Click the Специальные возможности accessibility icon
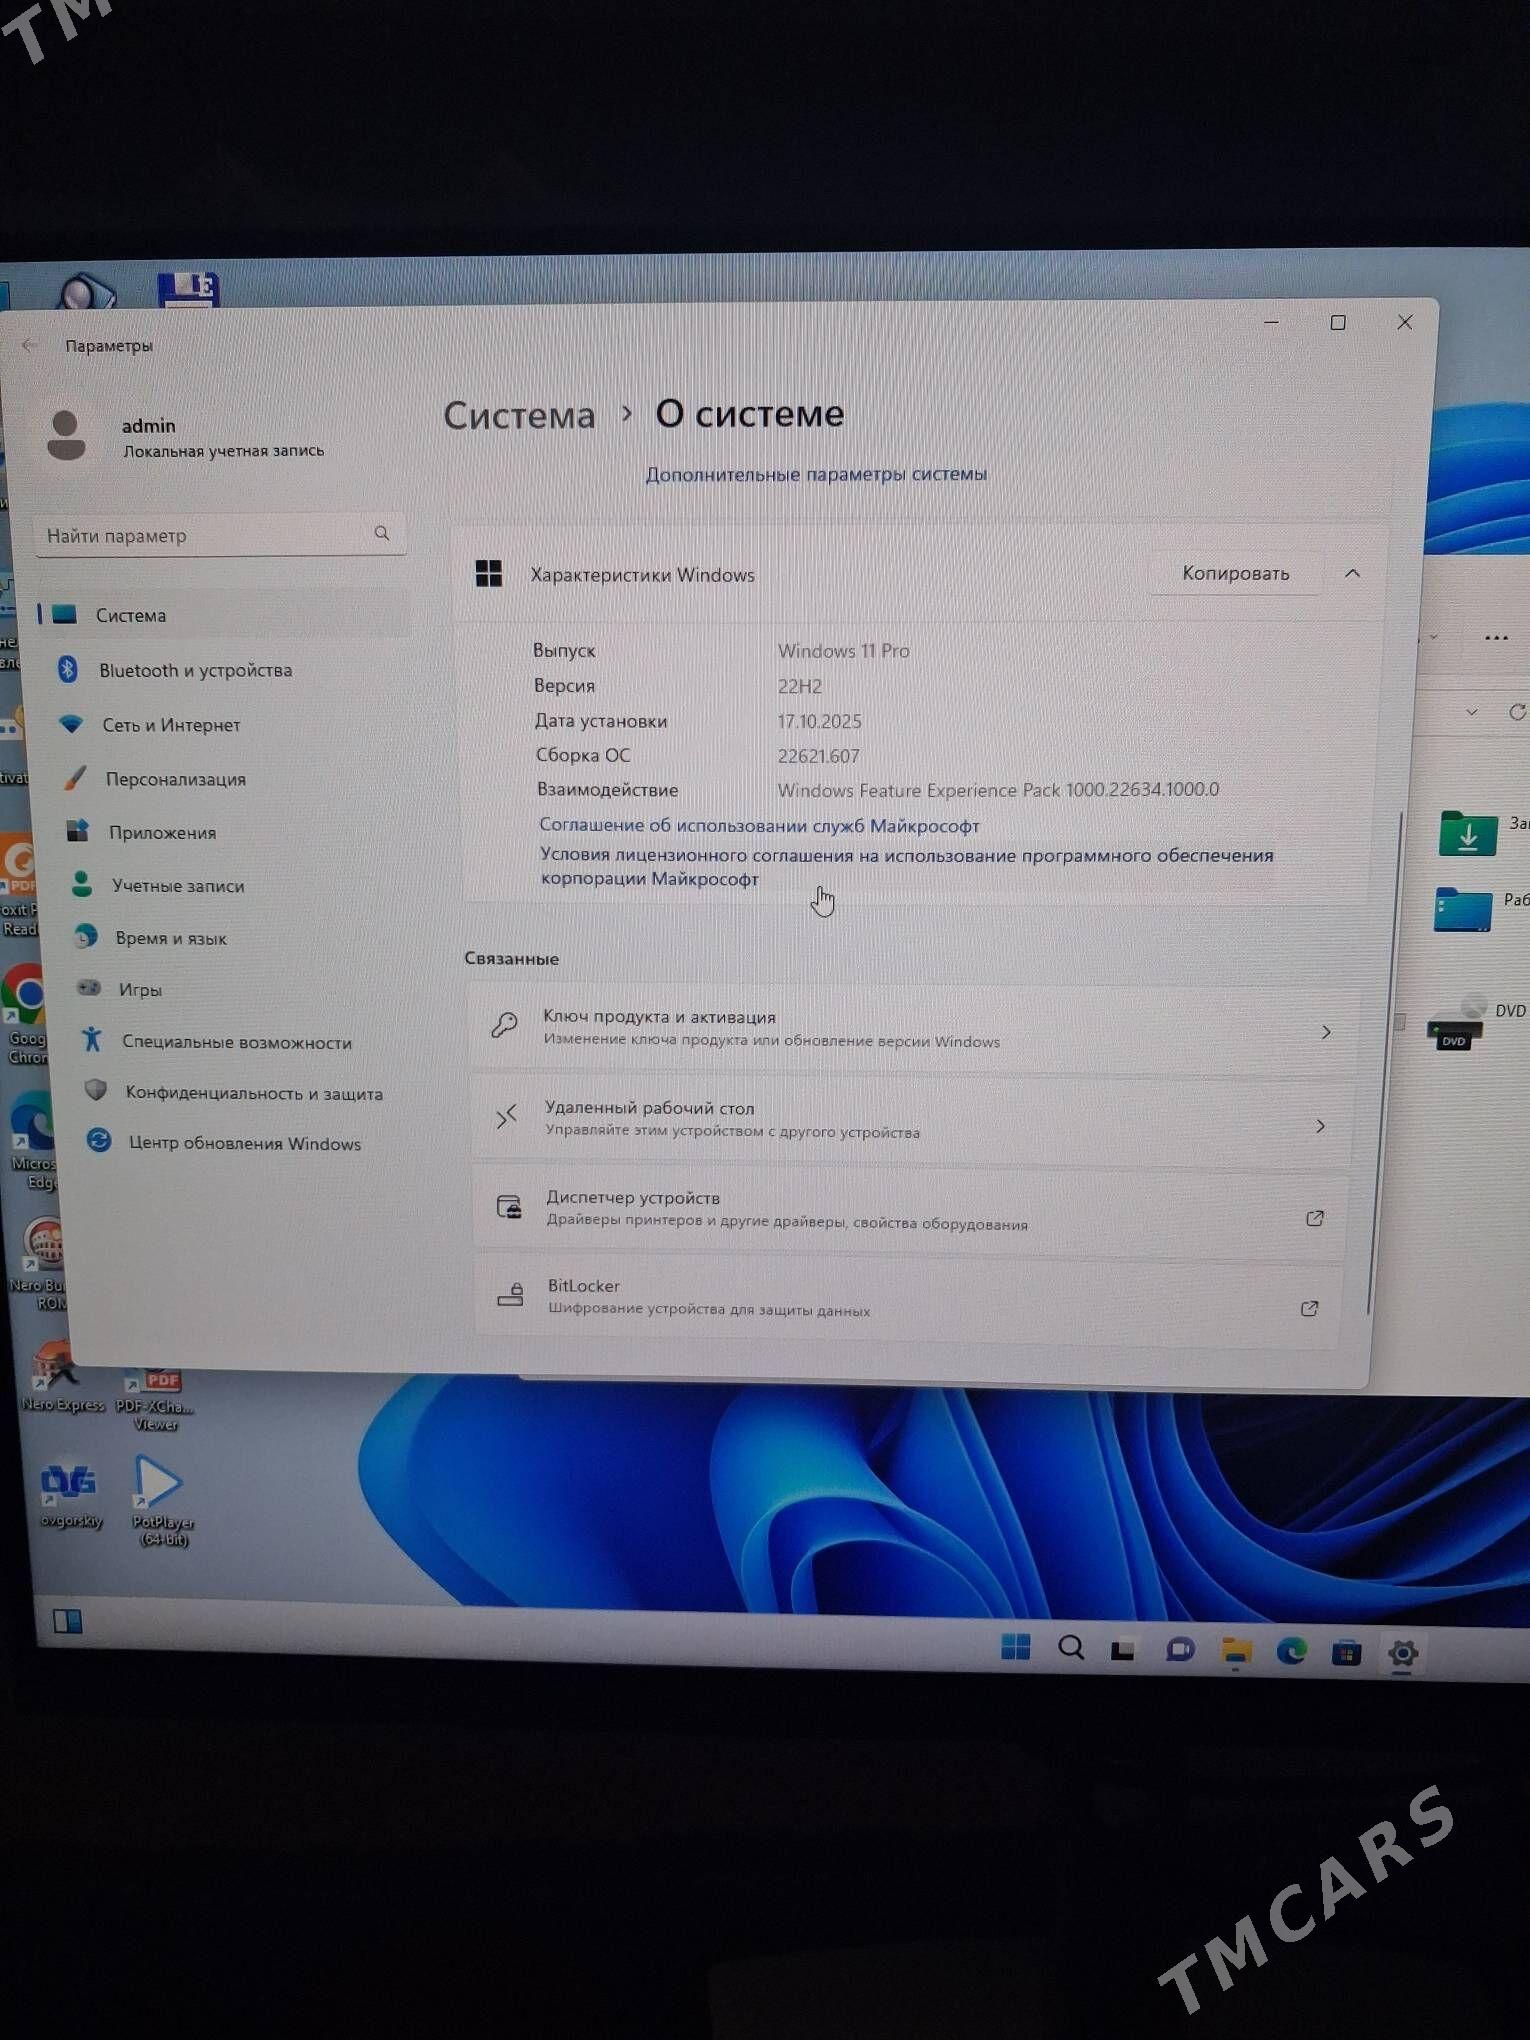Image resolution: width=1530 pixels, height=2040 pixels. coord(92,1039)
